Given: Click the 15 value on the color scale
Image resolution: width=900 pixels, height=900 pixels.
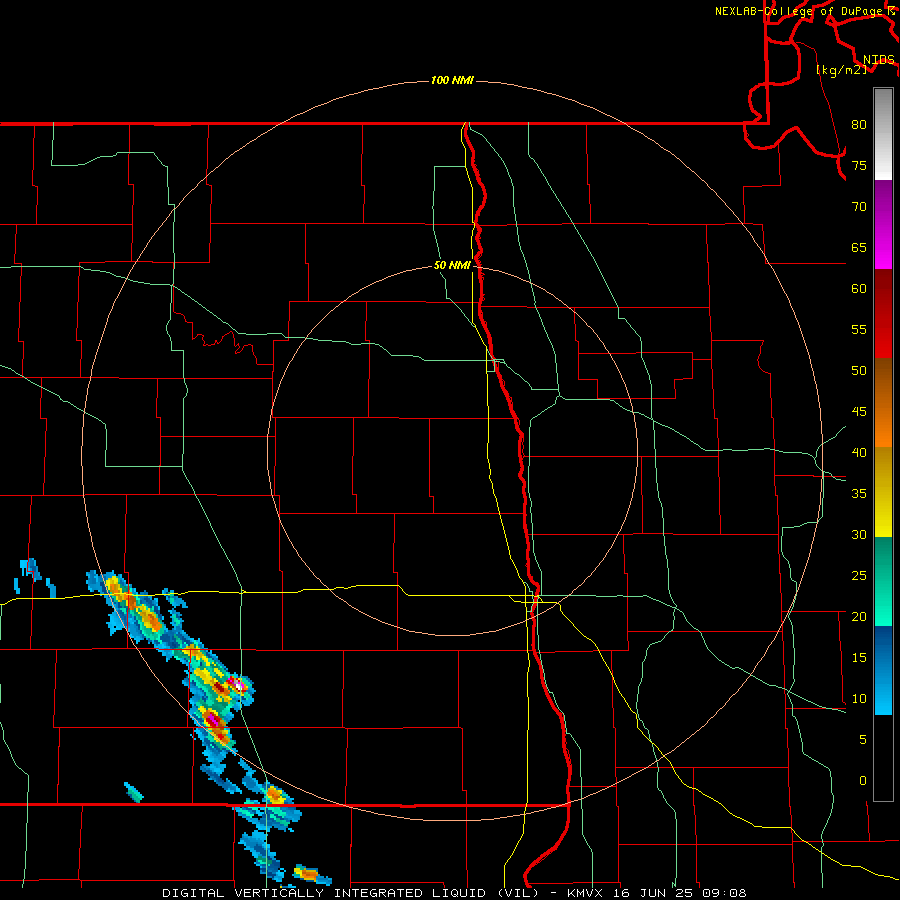Looking at the screenshot, I should (x=859, y=658).
